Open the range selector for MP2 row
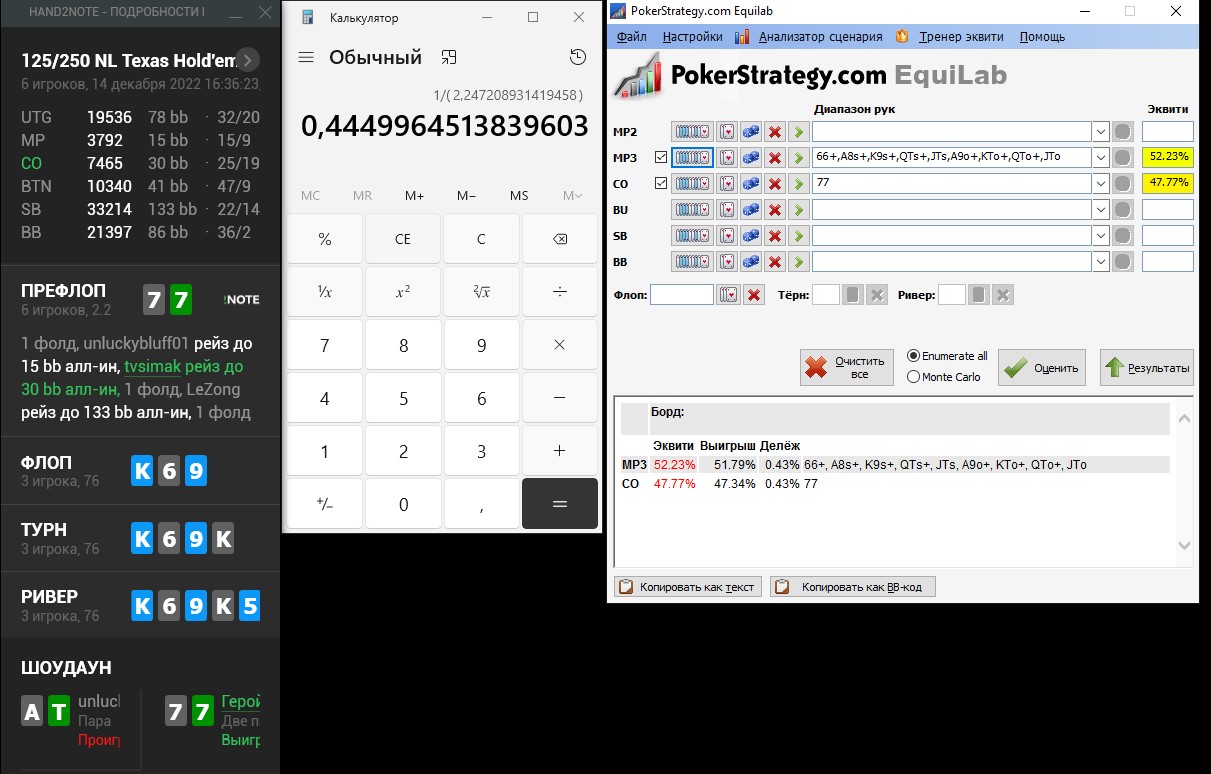Image resolution: width=1211 pixels, height=774 pixels. point(692,132)
